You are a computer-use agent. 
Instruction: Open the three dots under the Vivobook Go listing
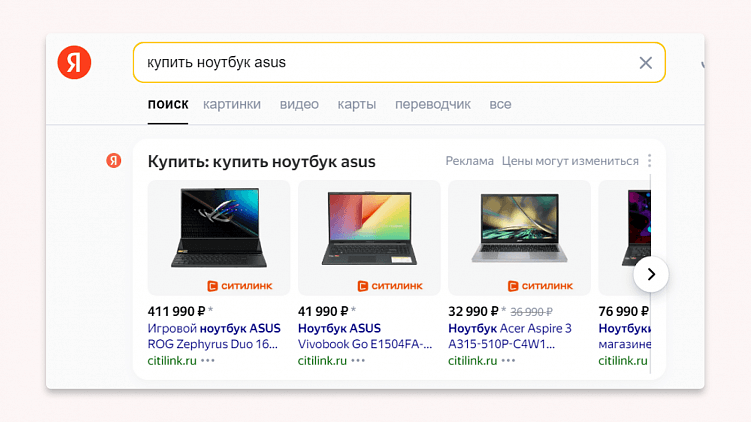click(358, 360)
